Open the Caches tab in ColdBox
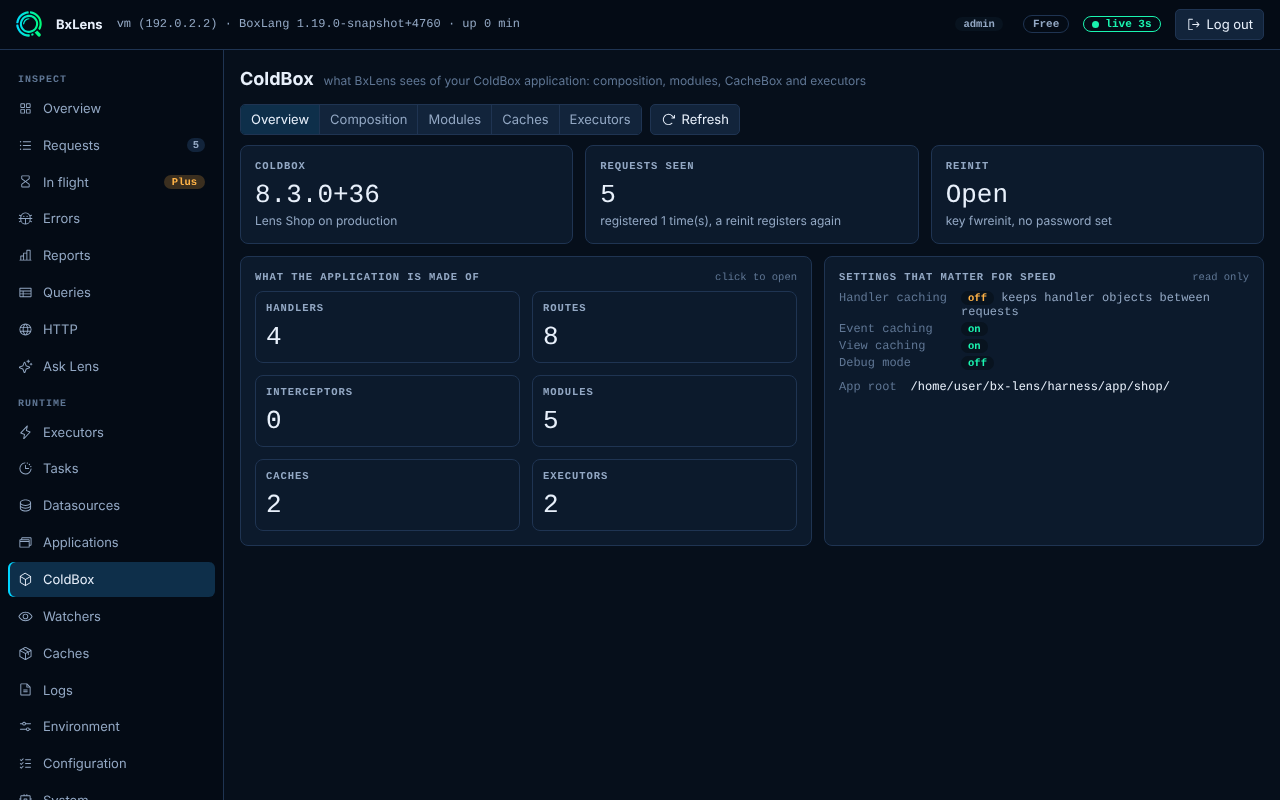The width and height of the screenshot is (1280, 800). (x=525, y=119)
